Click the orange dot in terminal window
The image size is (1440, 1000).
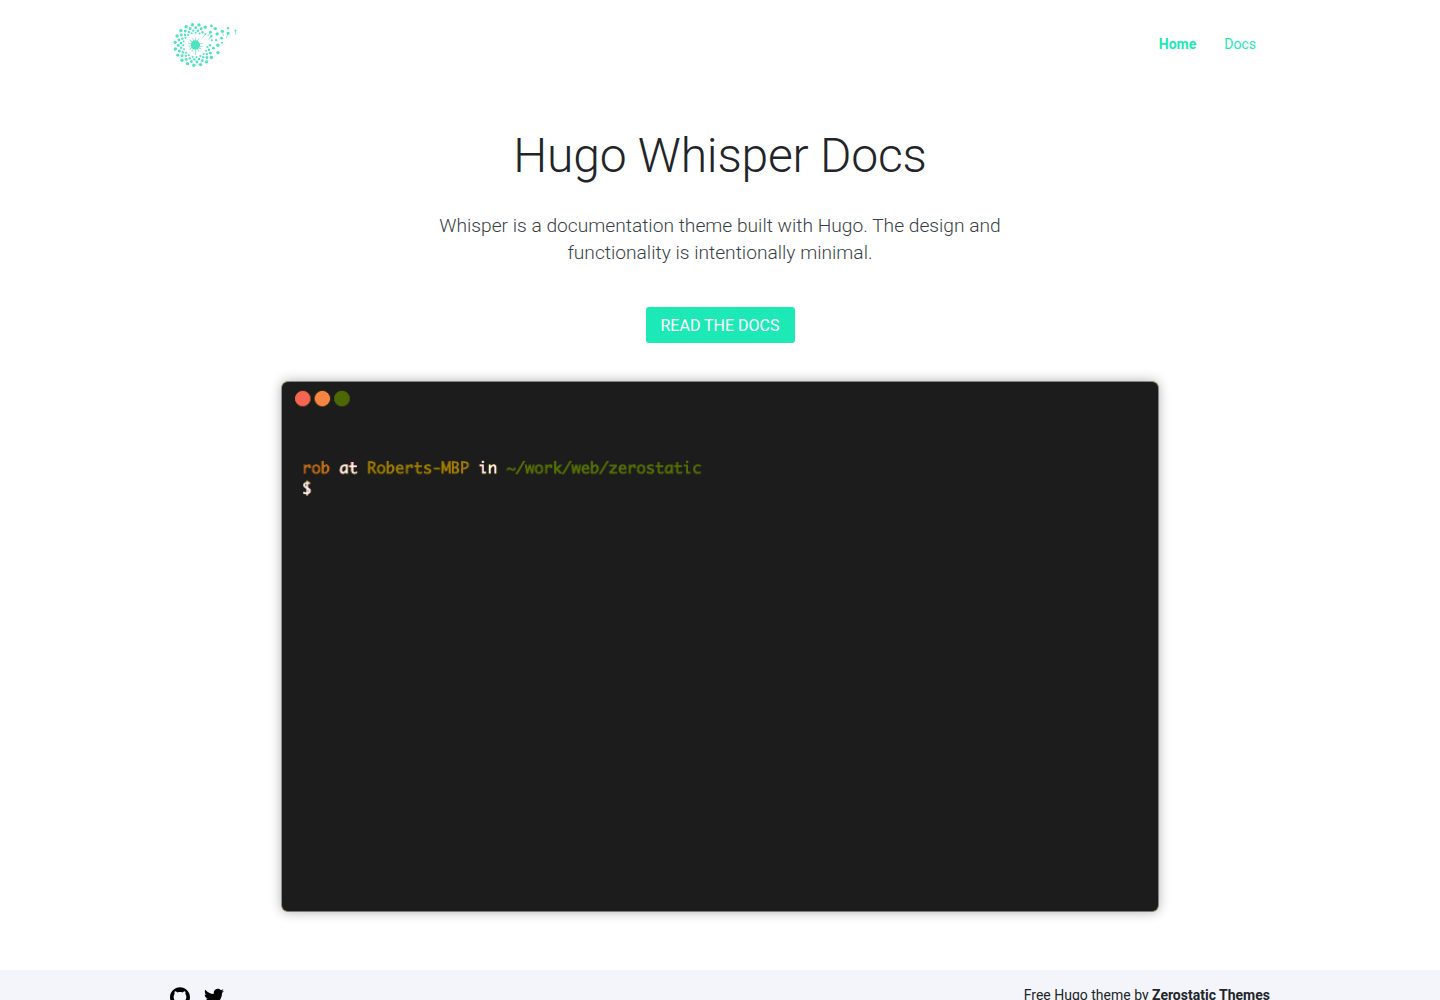tap(322, 398)
